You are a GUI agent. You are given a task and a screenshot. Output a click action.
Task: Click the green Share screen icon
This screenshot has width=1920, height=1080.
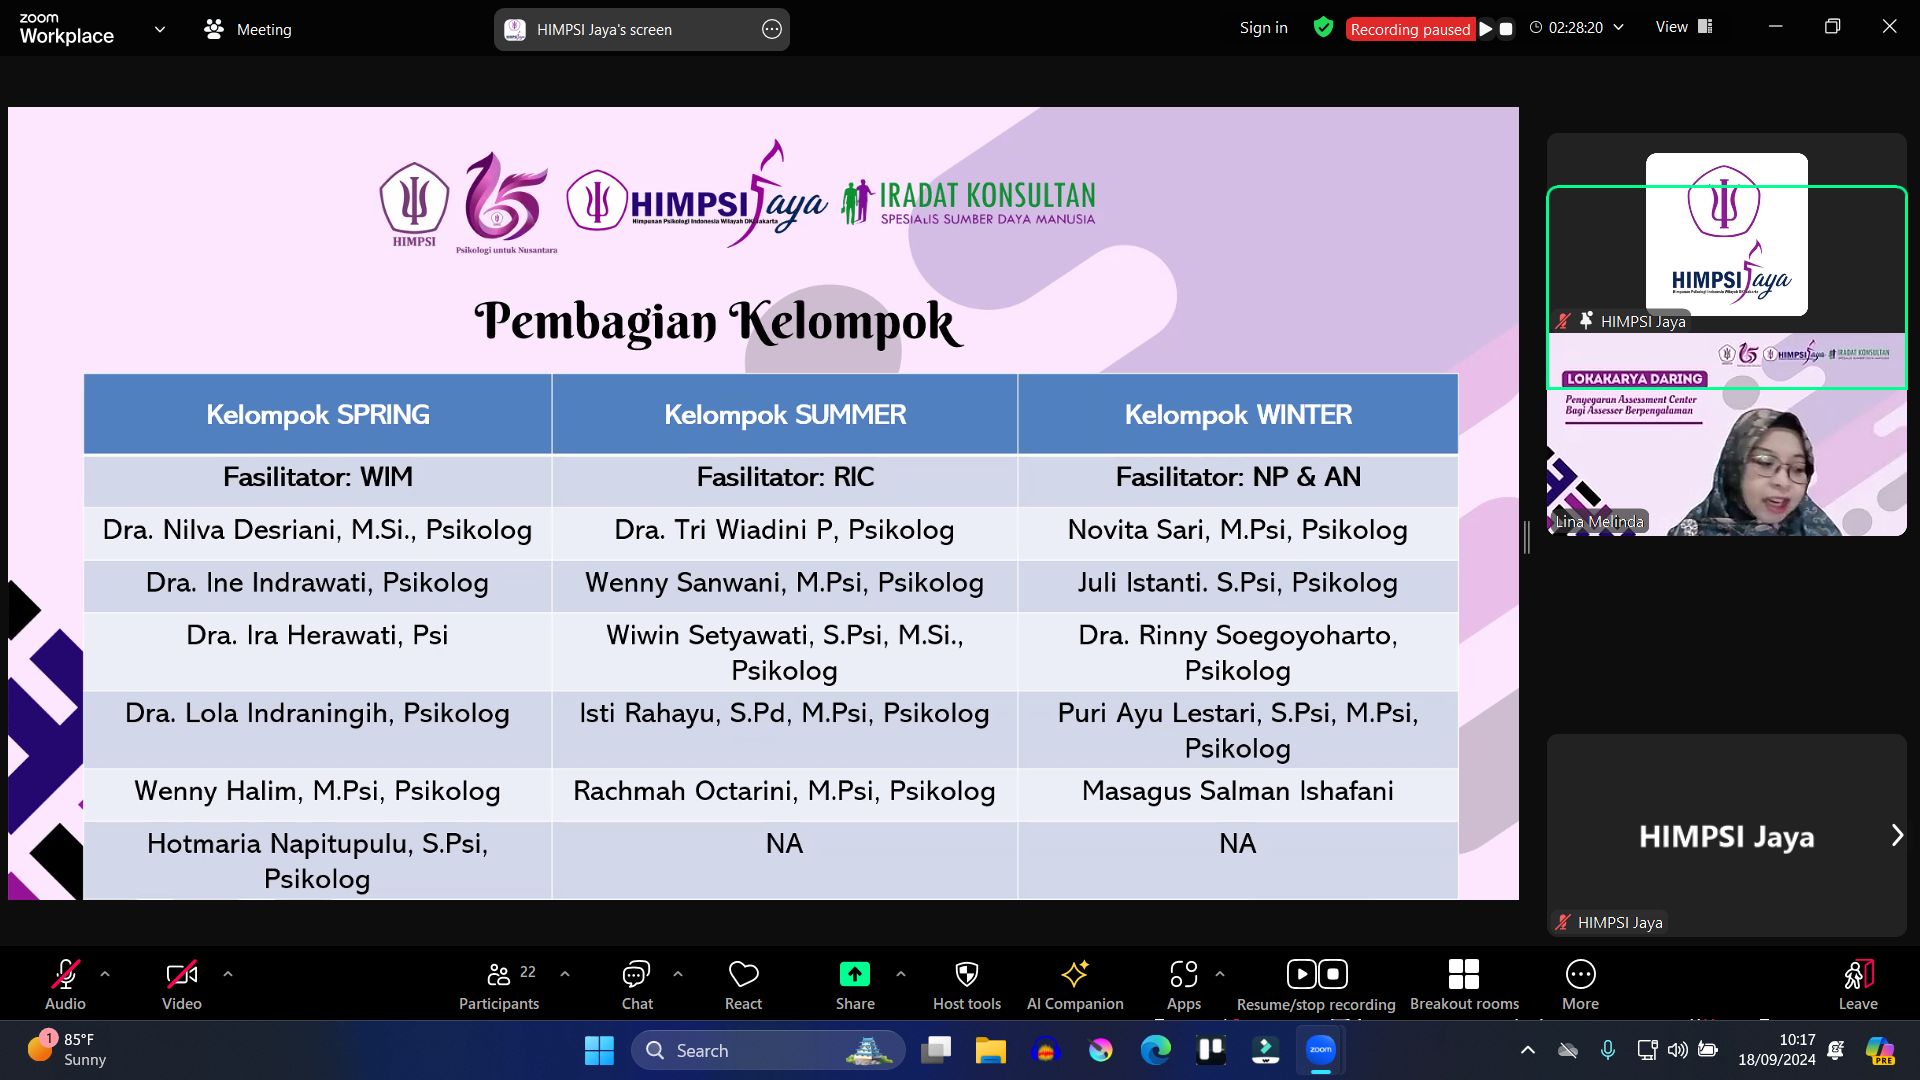click(854, 974)
